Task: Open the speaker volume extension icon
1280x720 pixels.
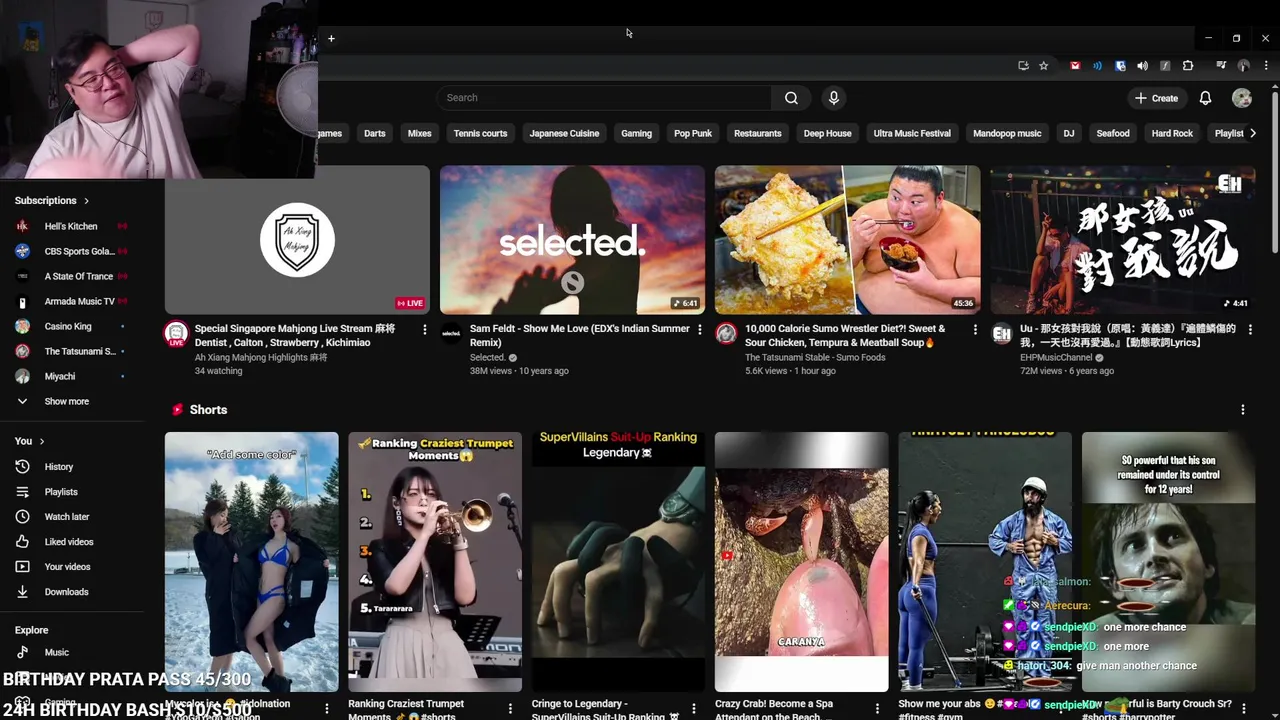Action: pyautogui.click(x=1142, y=66)
